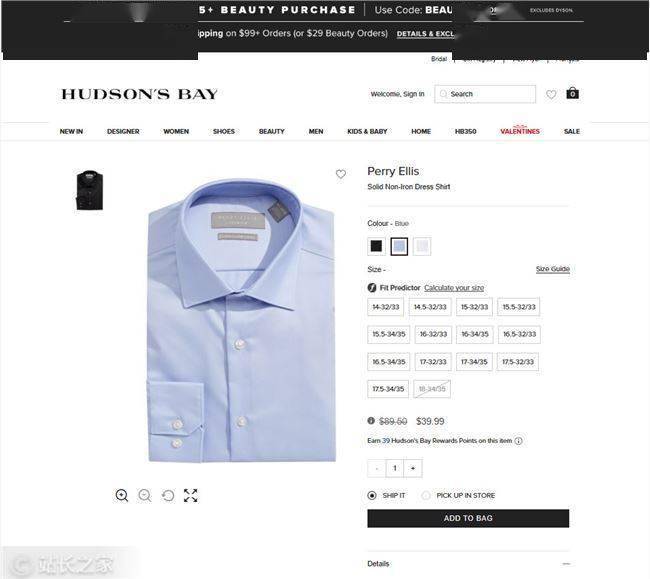Reset image view with rotate icon
The image size is (650, 579).
click(x=168, y=495)
